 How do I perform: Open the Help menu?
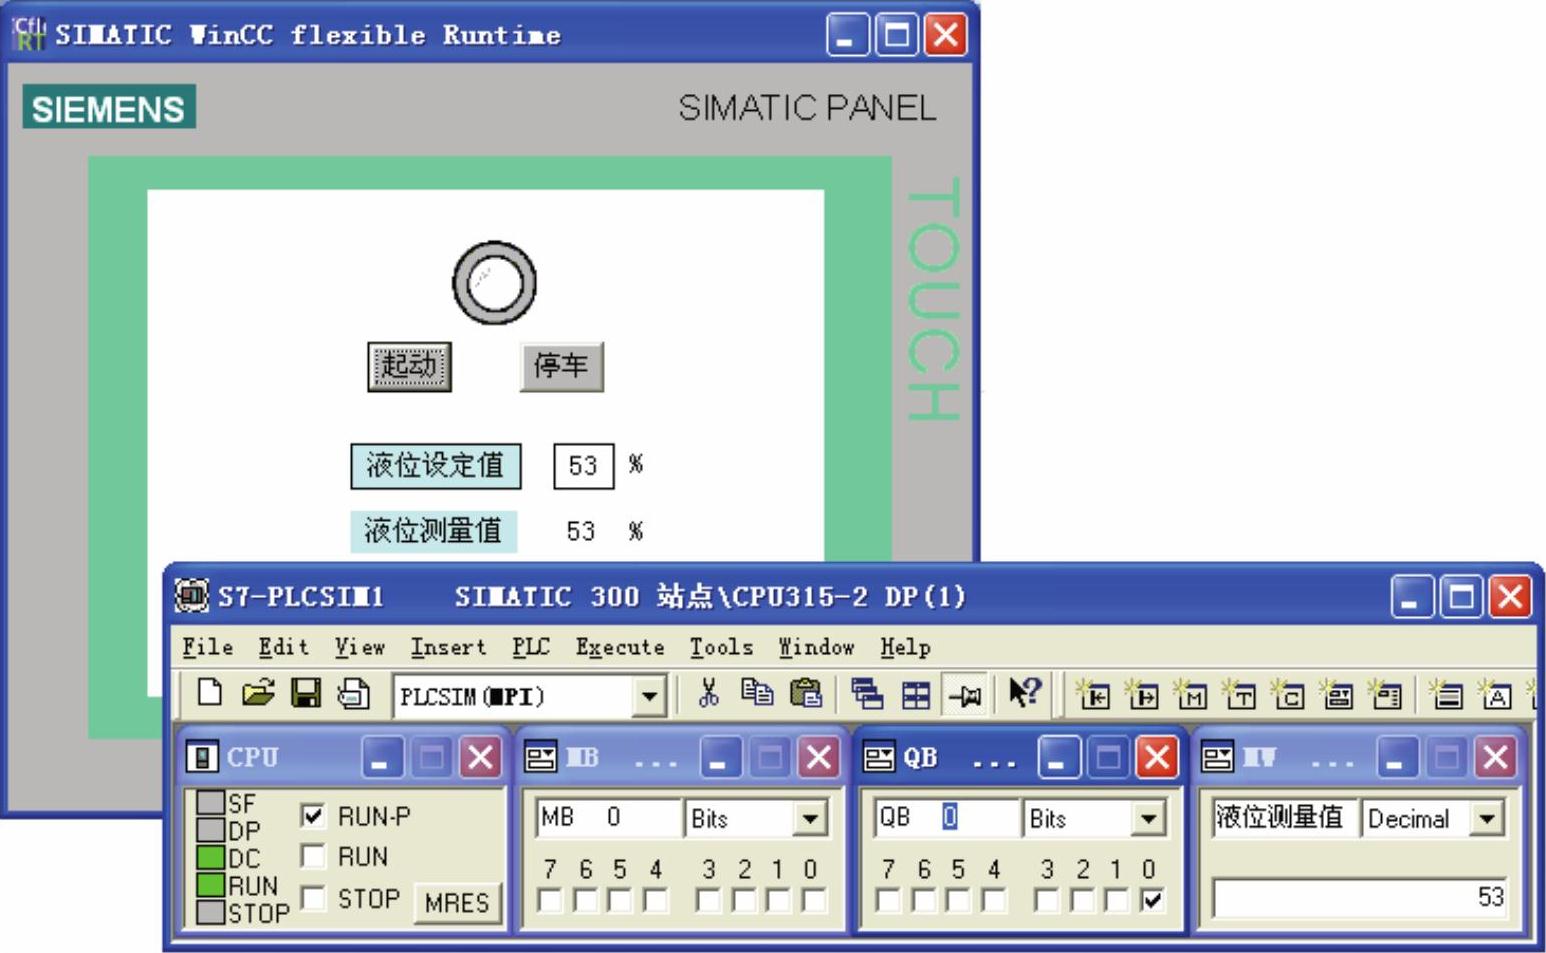click(905, 647)
